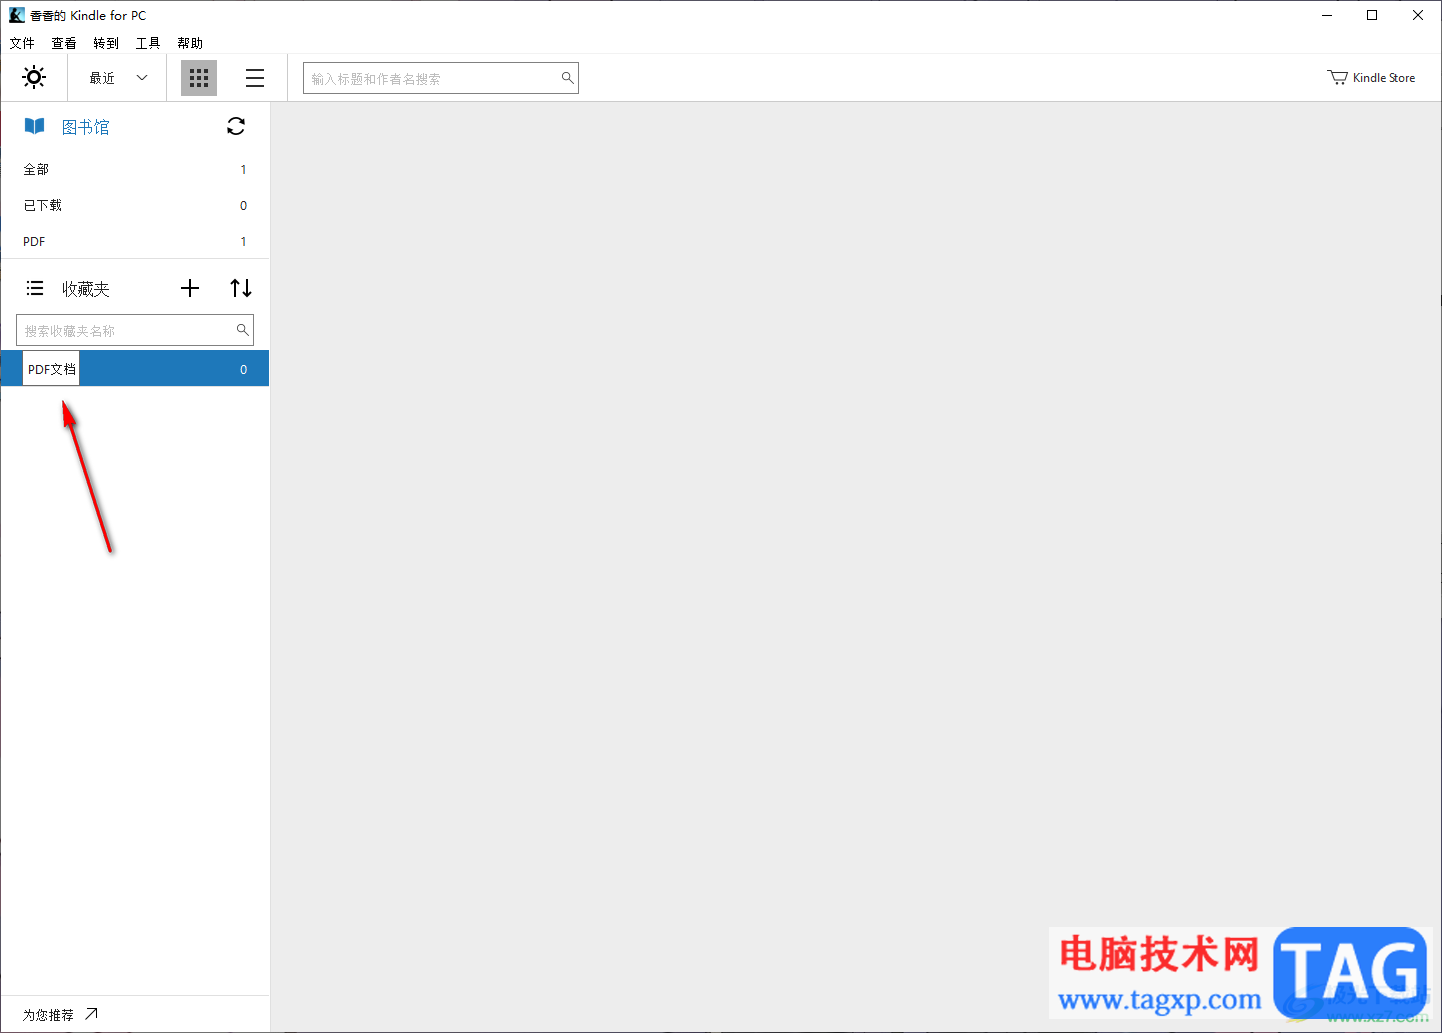Select the 已下载 library filter
1442x1033 pixels.
(x=135, y=205)
